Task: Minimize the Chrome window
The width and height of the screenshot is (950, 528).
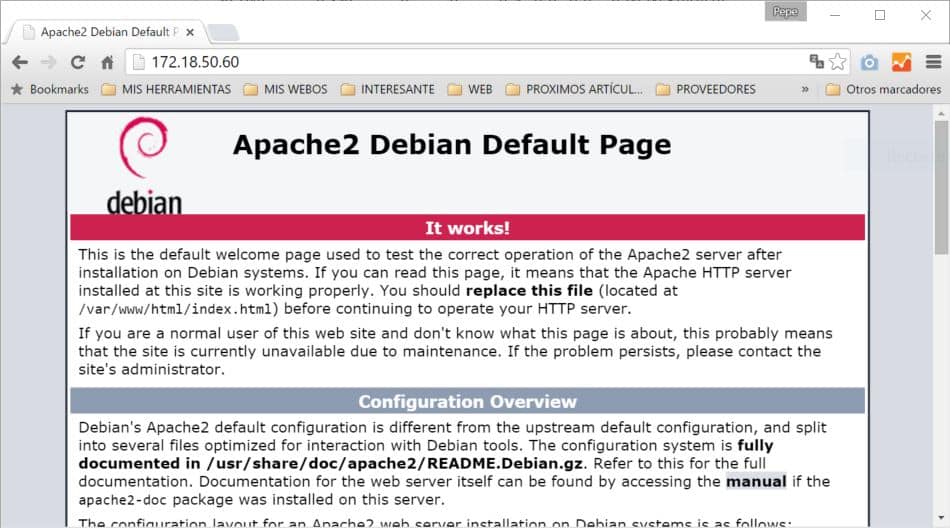Action: click(x=835, y=15)
